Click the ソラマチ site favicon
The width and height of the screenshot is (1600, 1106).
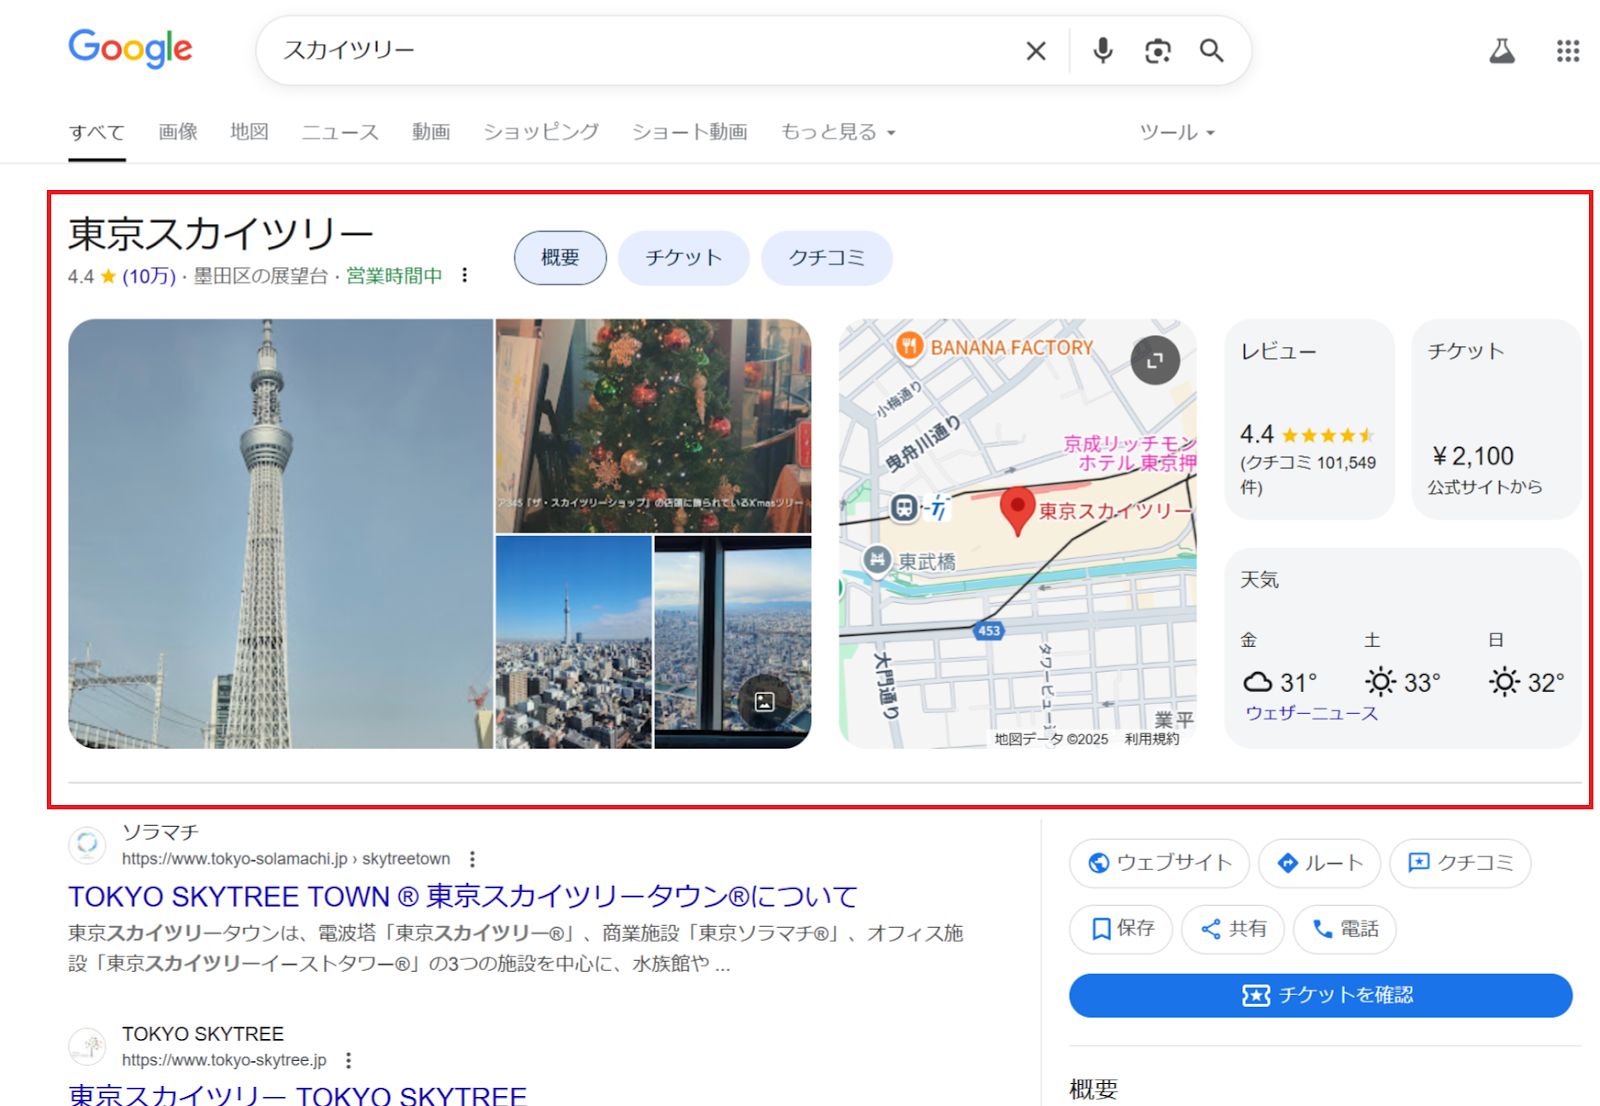[87, 845]
